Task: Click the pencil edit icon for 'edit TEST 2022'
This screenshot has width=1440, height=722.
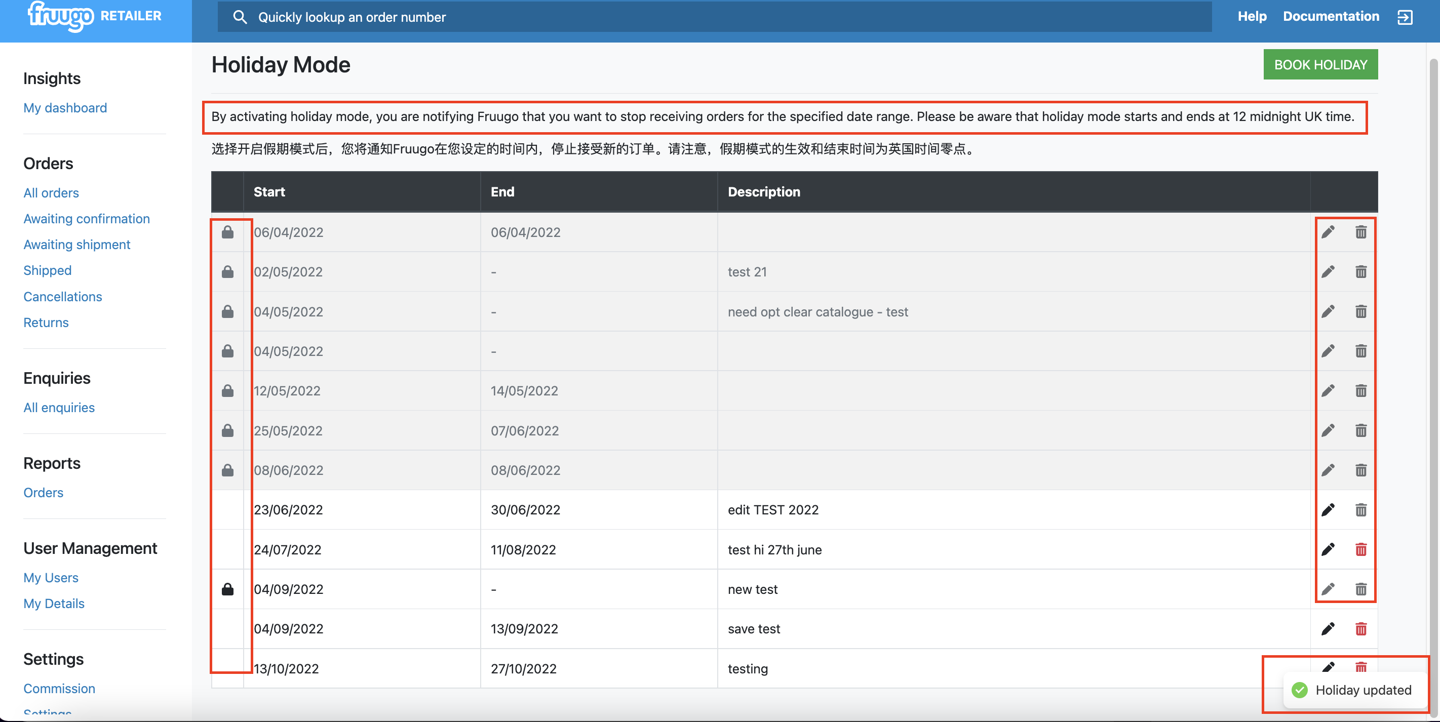Action: (x=1328, y=510)
